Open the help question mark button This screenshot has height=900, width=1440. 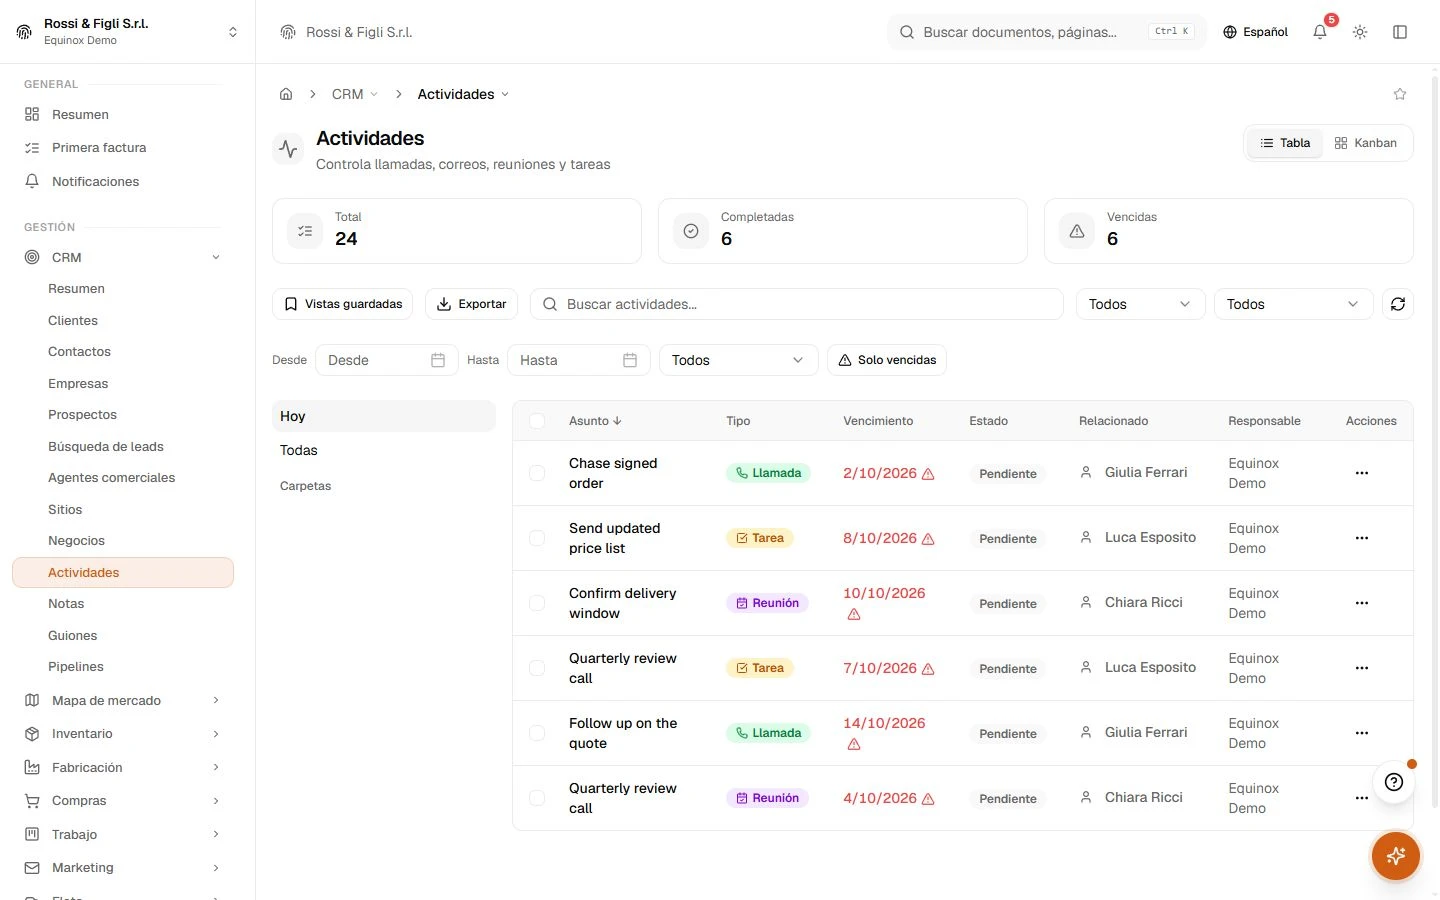click(x=1394, y=782)
